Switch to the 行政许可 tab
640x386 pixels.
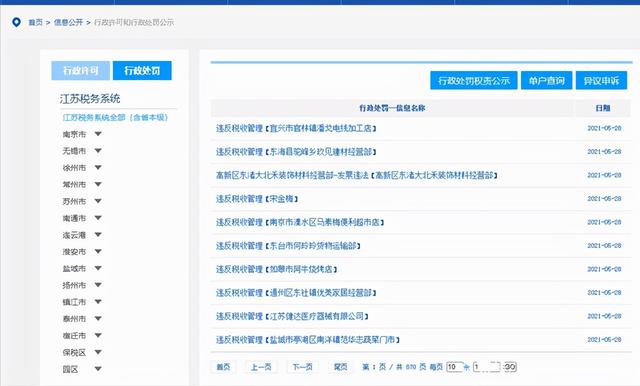coord(81,71)
